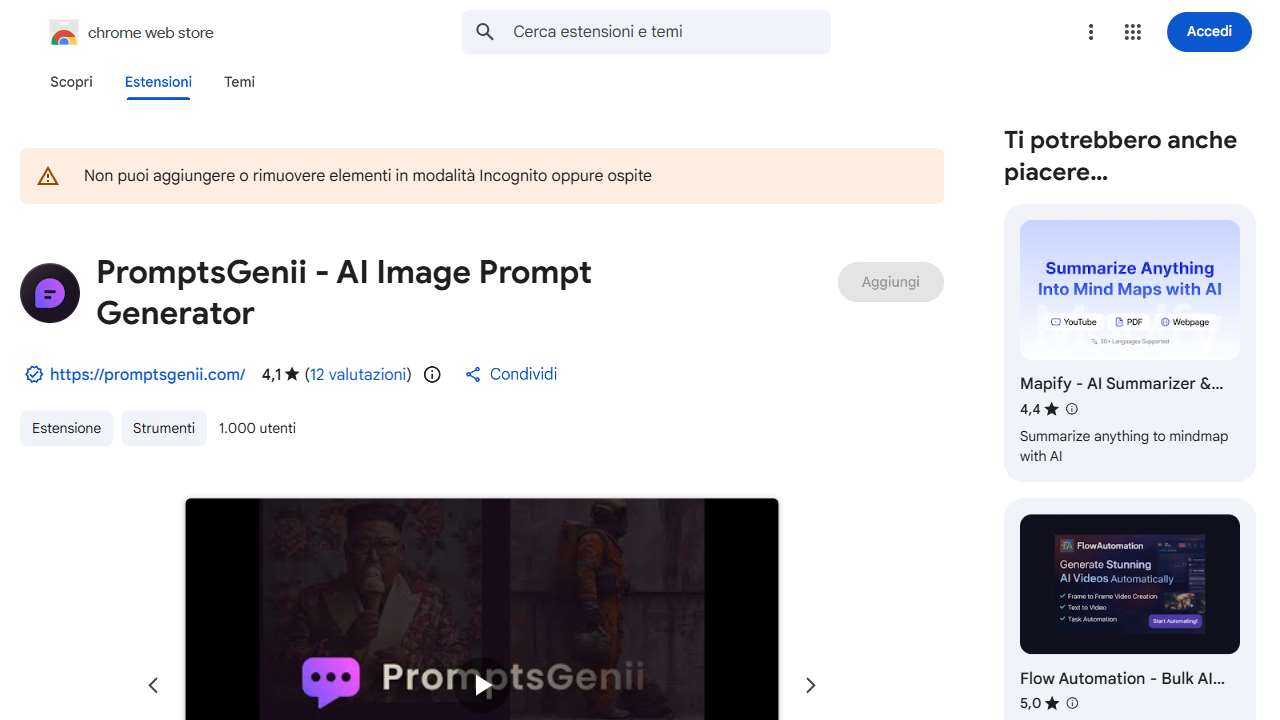Click the Accedi sign-in button
The width and height of the screenshot is (1280, 720).
(1209, 32)
